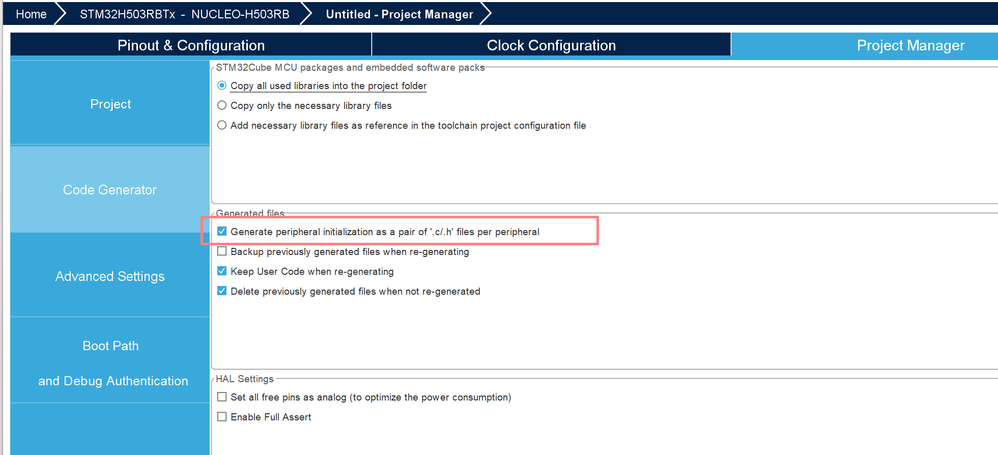Select the Code Generator sidebar section

pyautogui.click(x=110, y=190)
